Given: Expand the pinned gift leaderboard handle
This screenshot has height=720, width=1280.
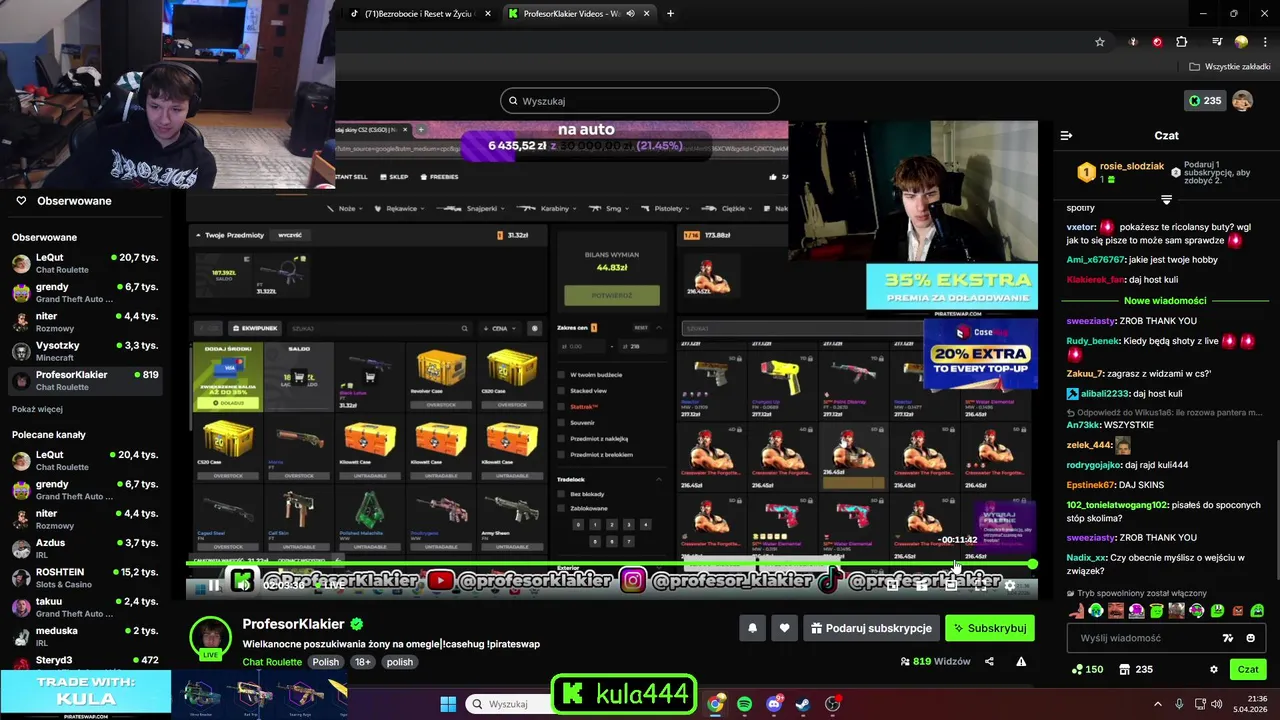Looking at the screenshot, I should pyautogui.click(x=1166, y=200).
